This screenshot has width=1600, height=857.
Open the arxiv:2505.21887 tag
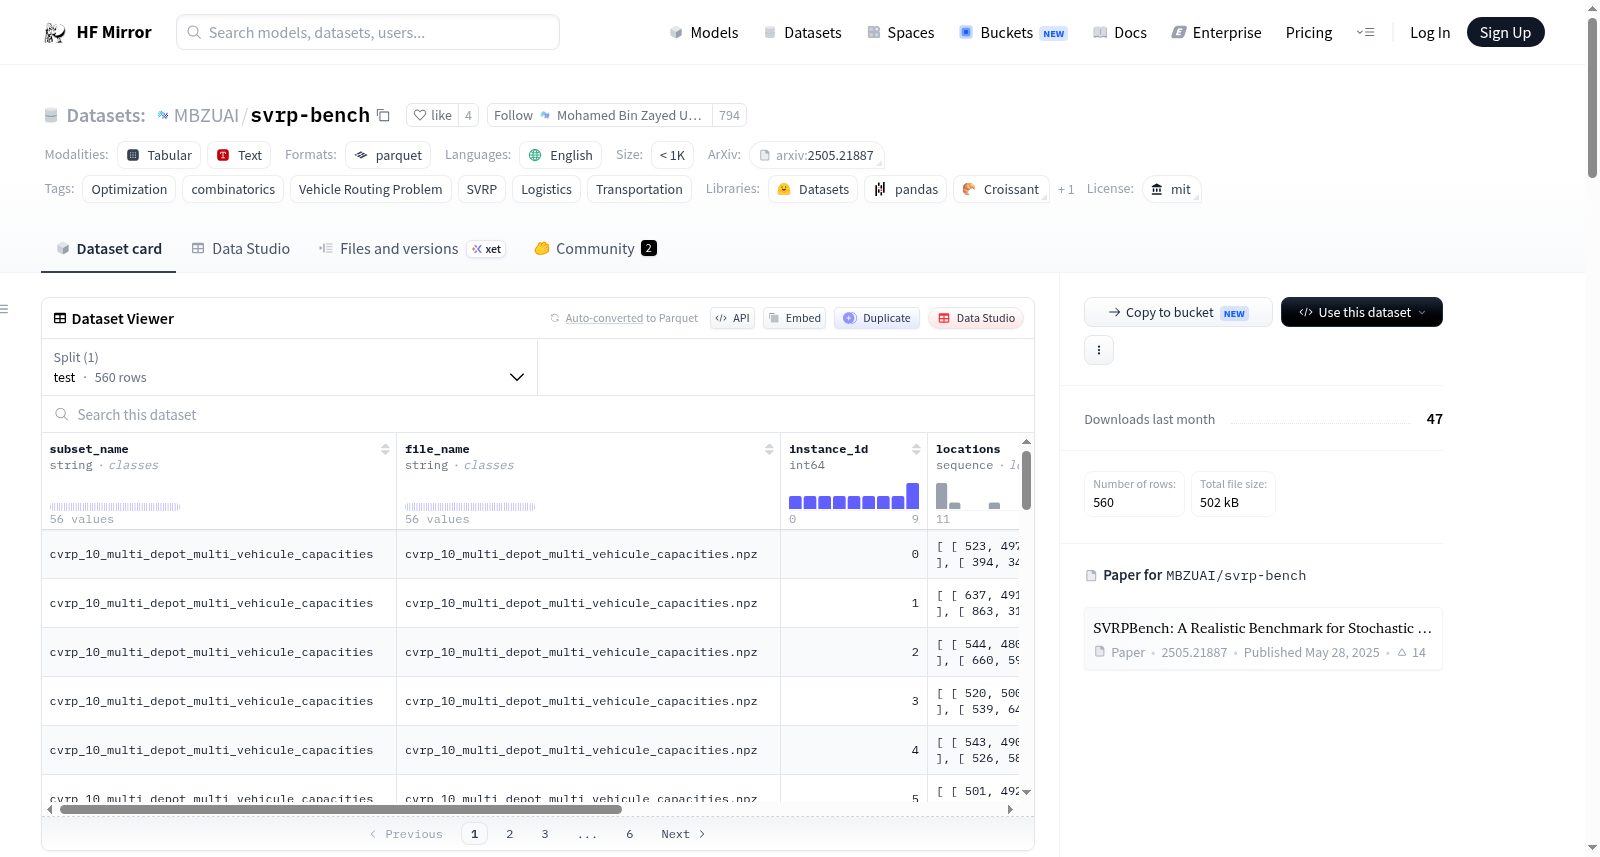point(816,155)
